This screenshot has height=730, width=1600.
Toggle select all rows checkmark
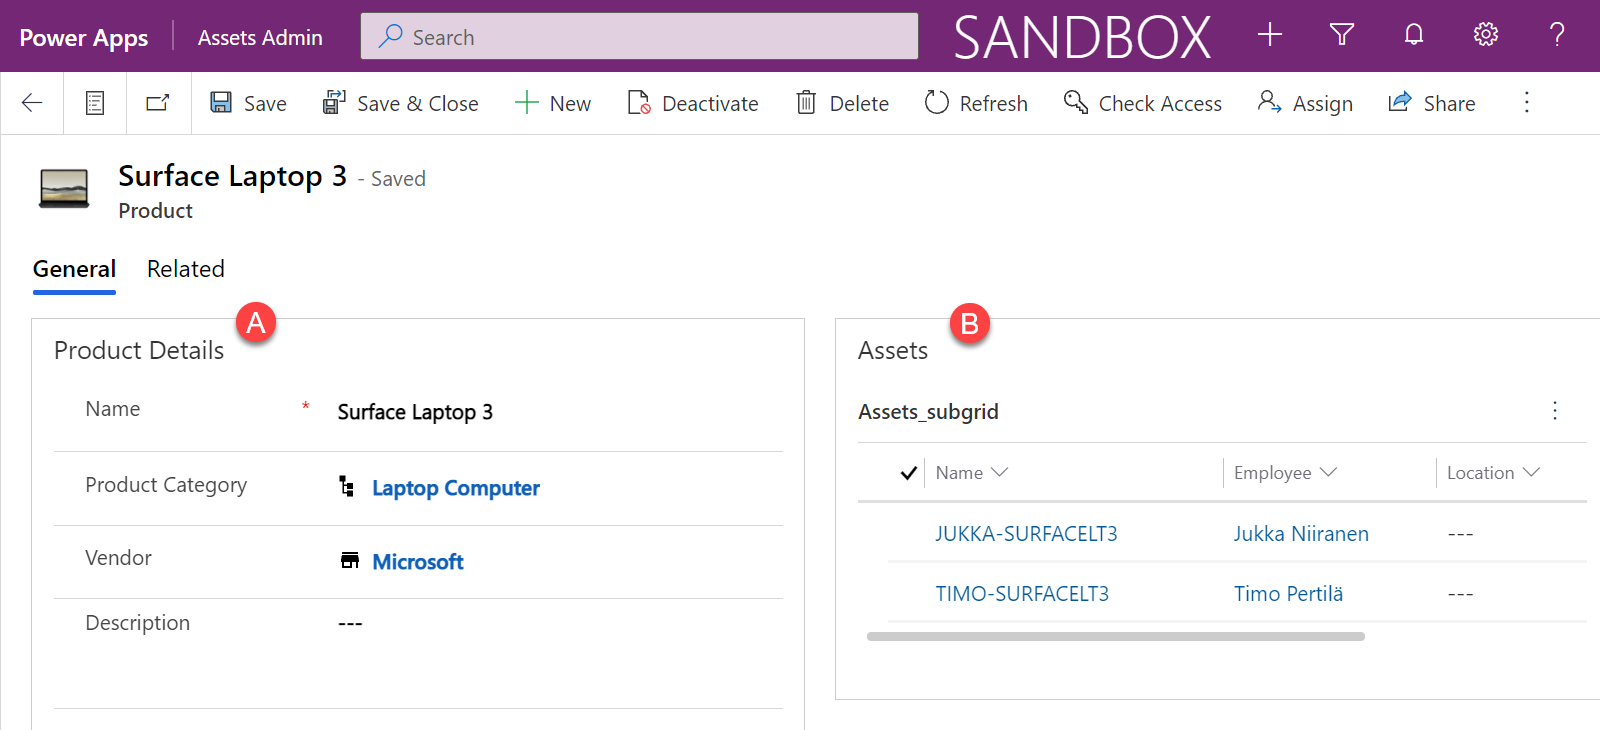(908, 473)
